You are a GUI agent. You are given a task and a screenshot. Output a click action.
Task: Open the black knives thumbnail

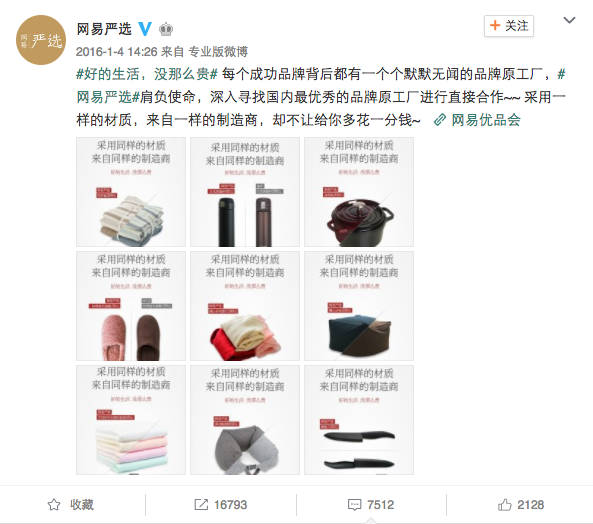pyautogui.click(x=359, y=420)
